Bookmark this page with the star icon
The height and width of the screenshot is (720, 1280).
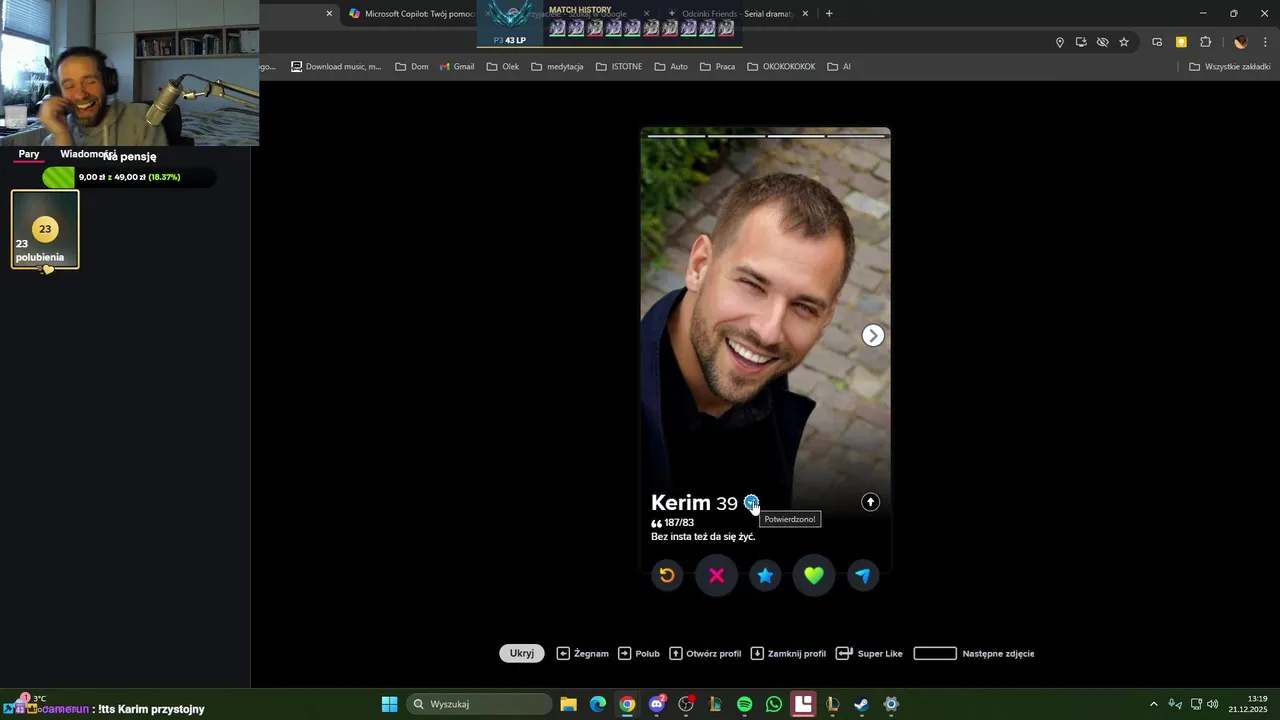1124,42
